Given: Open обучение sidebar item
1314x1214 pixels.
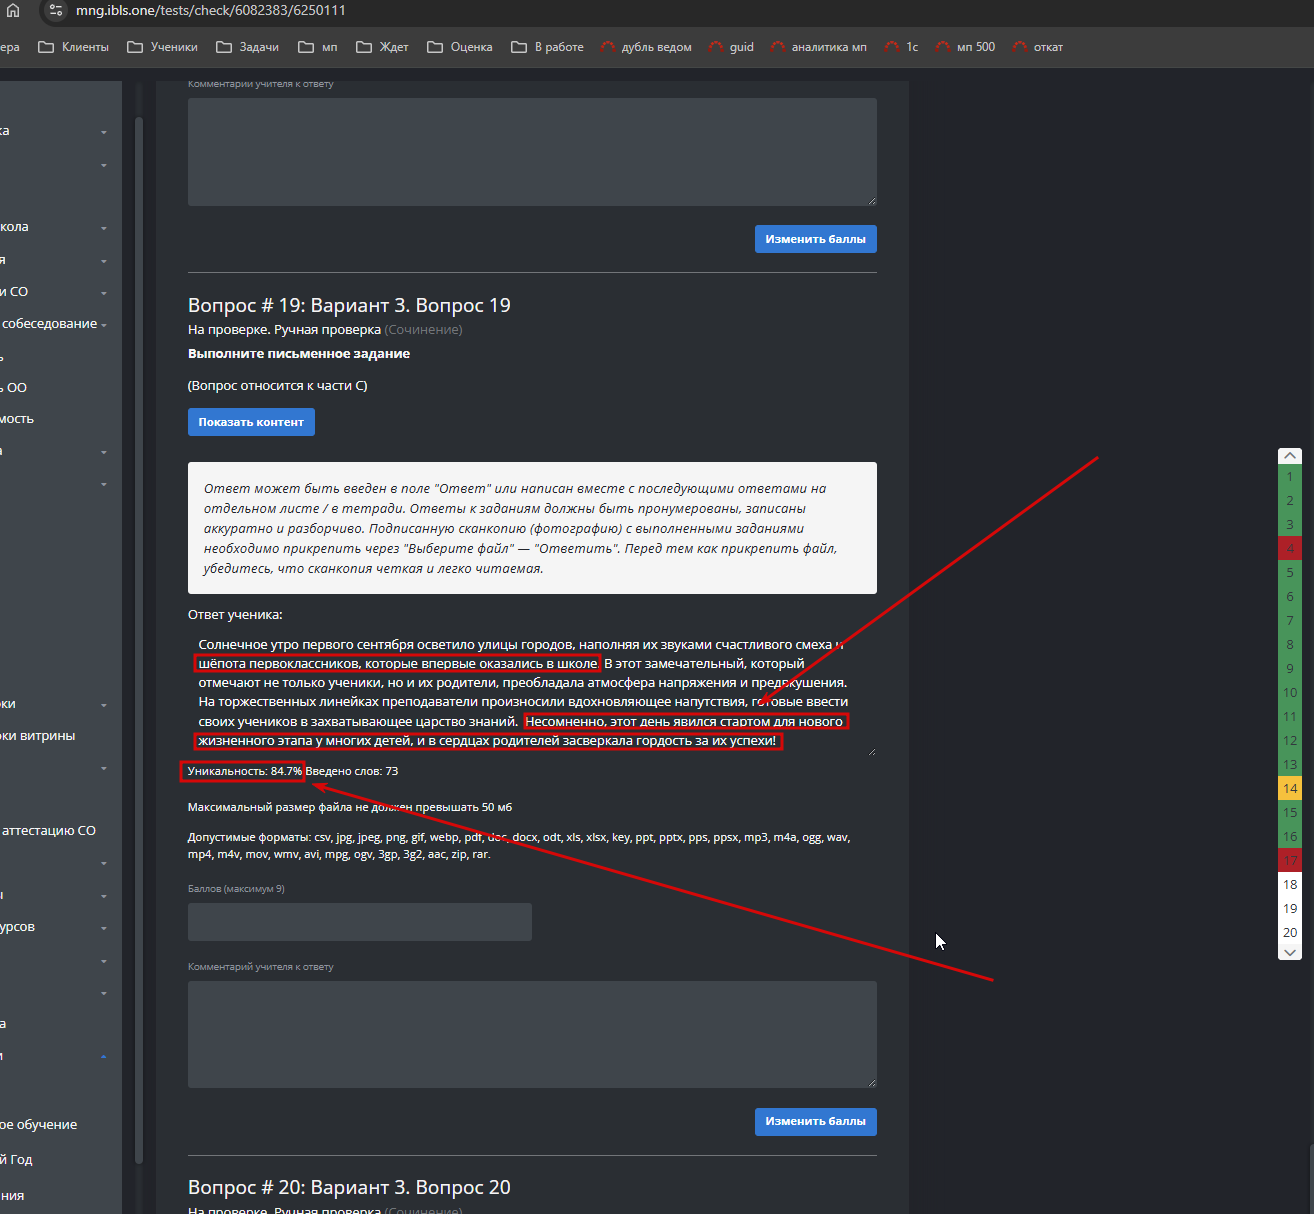Looking at the screenshot, I should (x=40, y=1125).
